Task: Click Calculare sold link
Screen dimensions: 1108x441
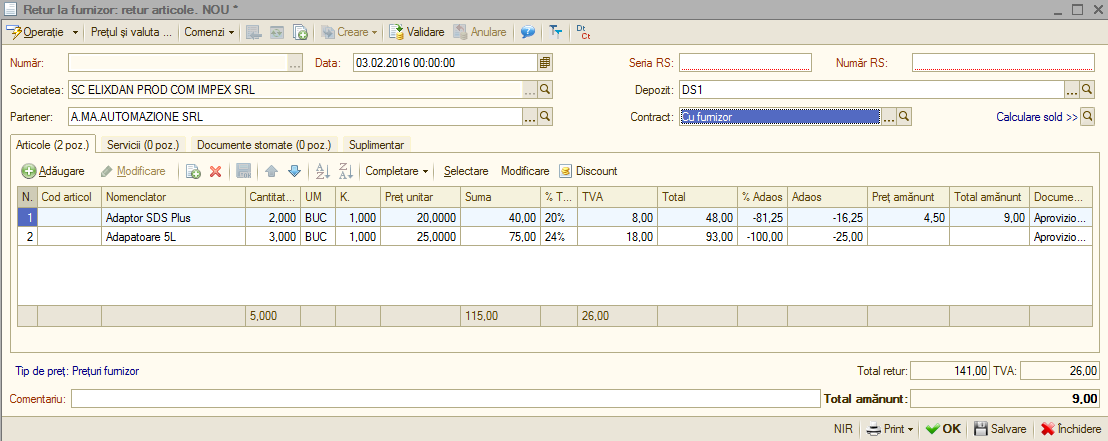Action: (1037, 117)
